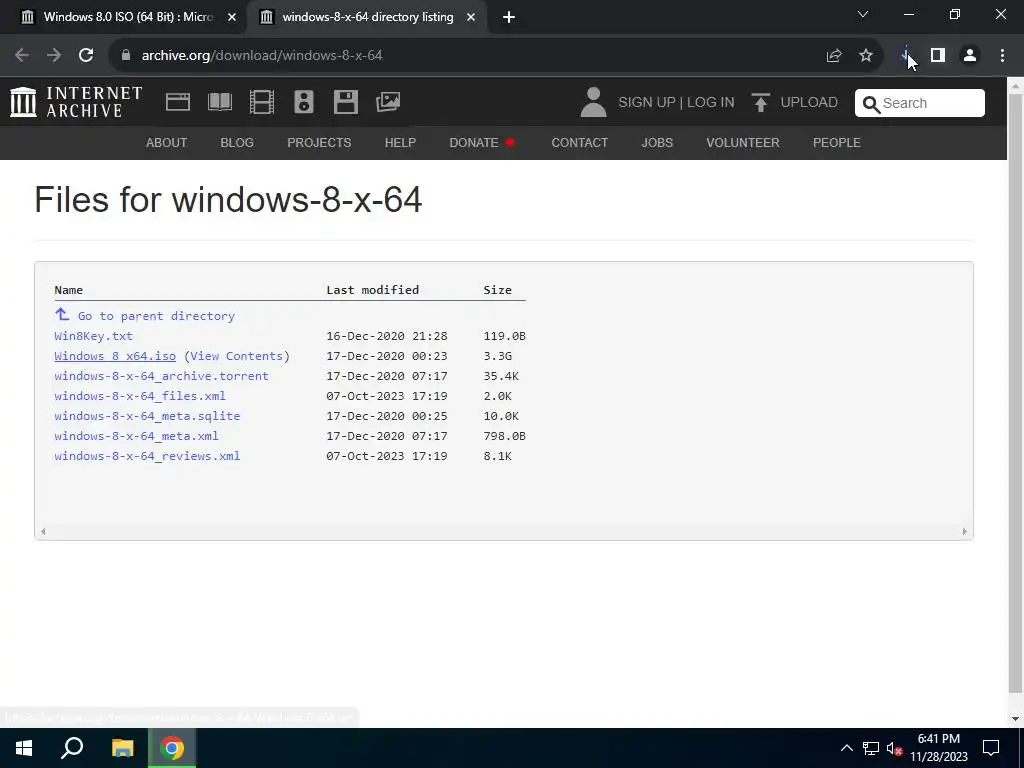The height and width of the screenshot is (768, 1024).
Task: Download Win8Key.txt file
Action: click(93, 336)
